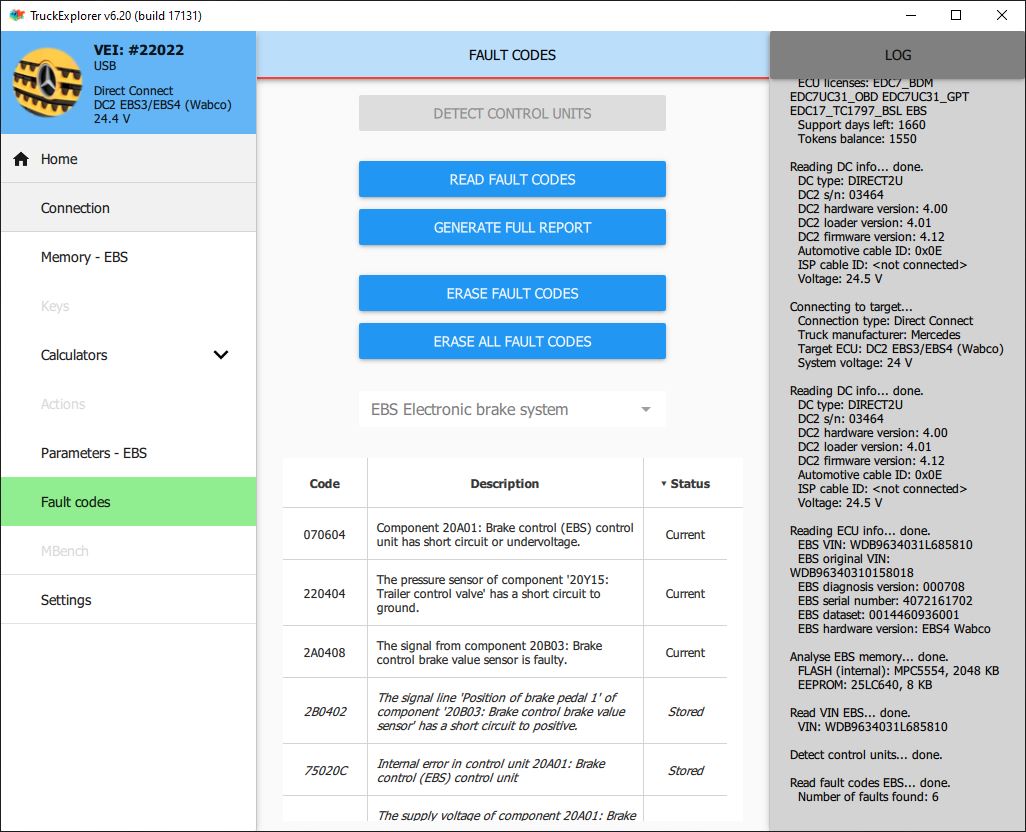
Task: Click the TruckExplorer title bar app icon
Action: coord(16,15)
